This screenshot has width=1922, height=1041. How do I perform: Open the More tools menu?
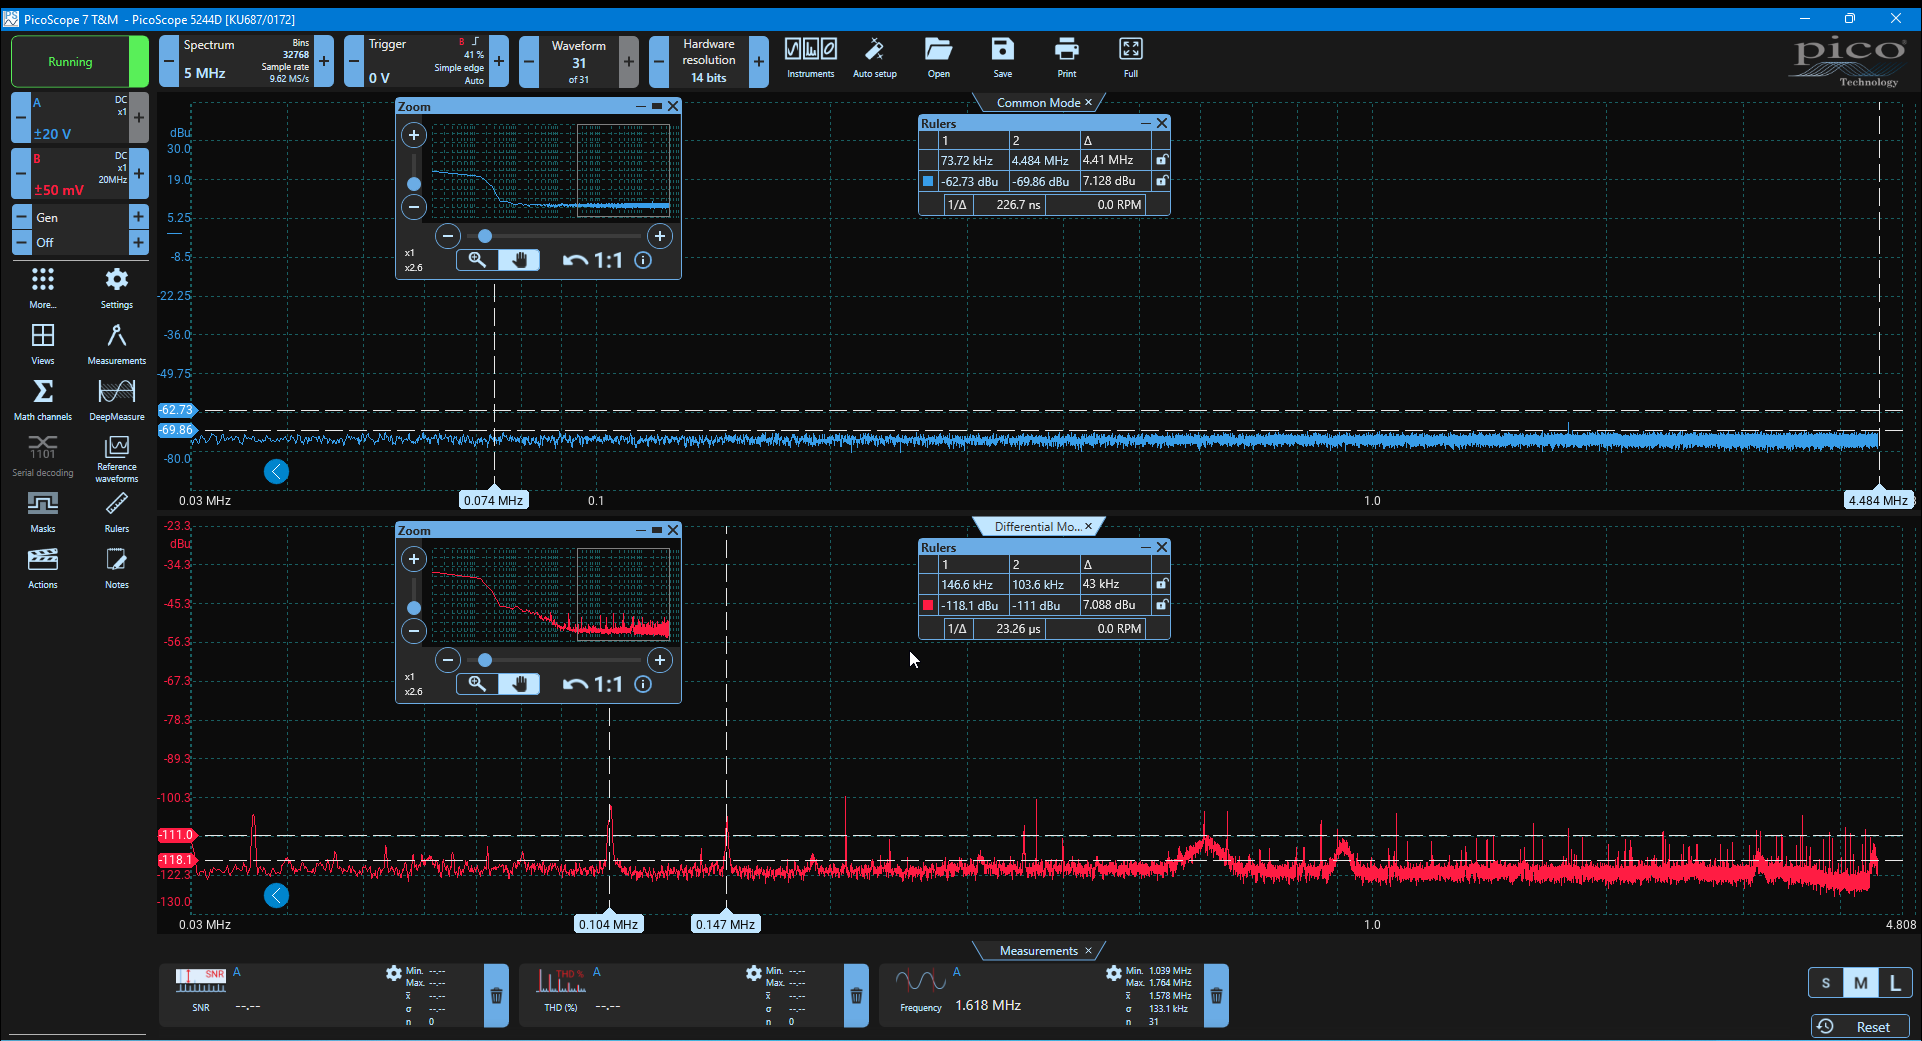point(43,288)
